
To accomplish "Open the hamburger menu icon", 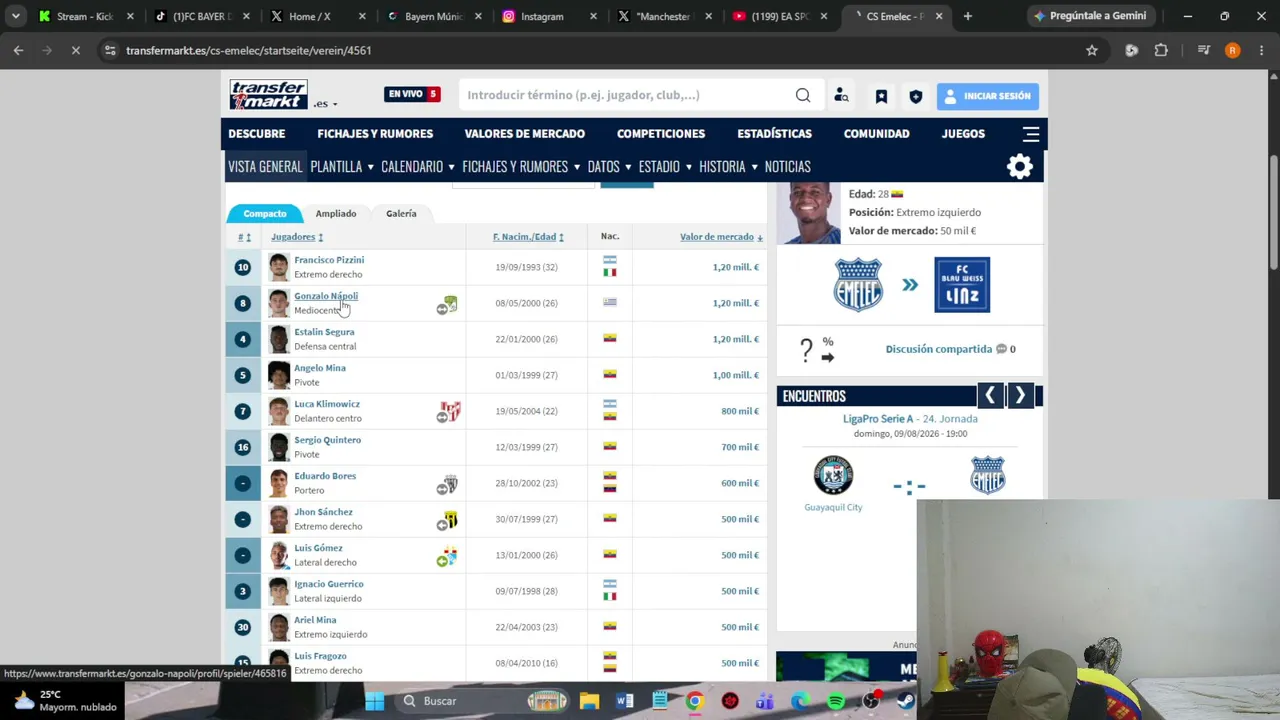I will pos(1031,134).
